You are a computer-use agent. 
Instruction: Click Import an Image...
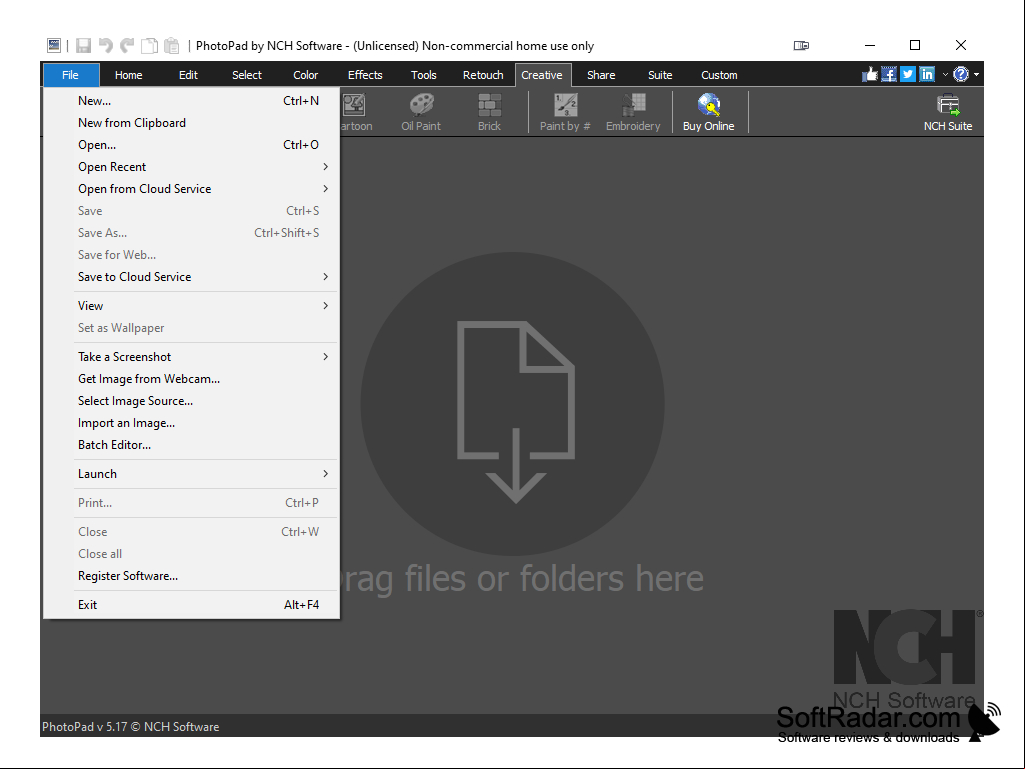pyautogui.click(x=192, y=423)
